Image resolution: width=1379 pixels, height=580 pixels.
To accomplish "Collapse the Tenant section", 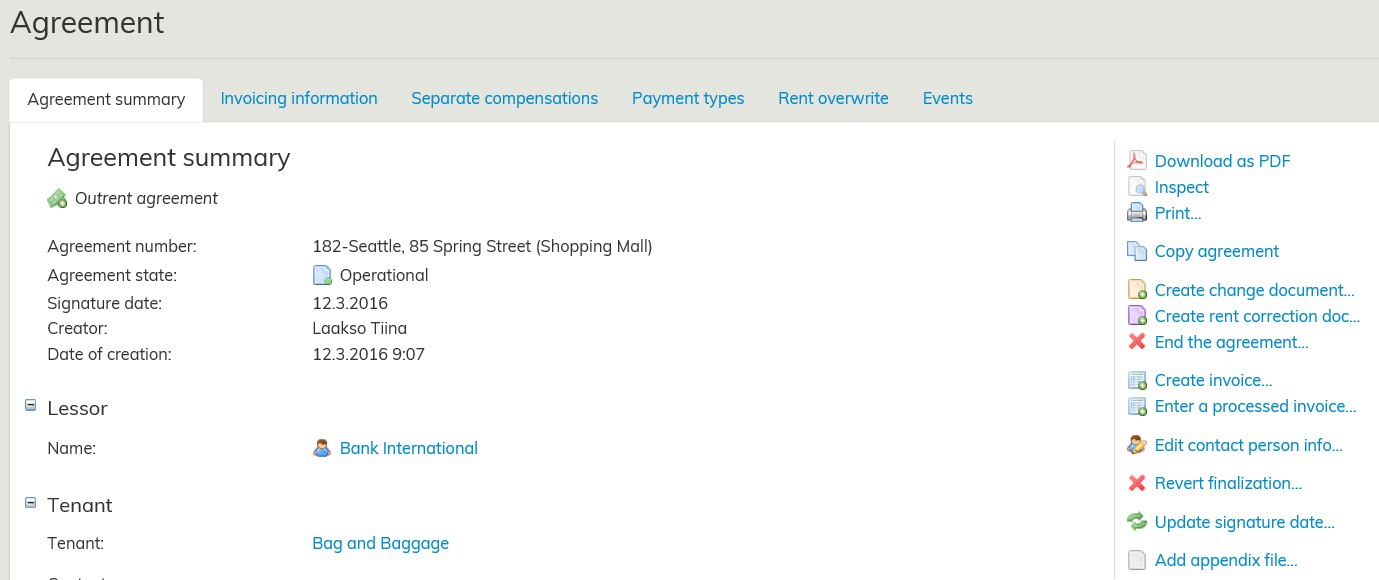I will click(30, 503).
